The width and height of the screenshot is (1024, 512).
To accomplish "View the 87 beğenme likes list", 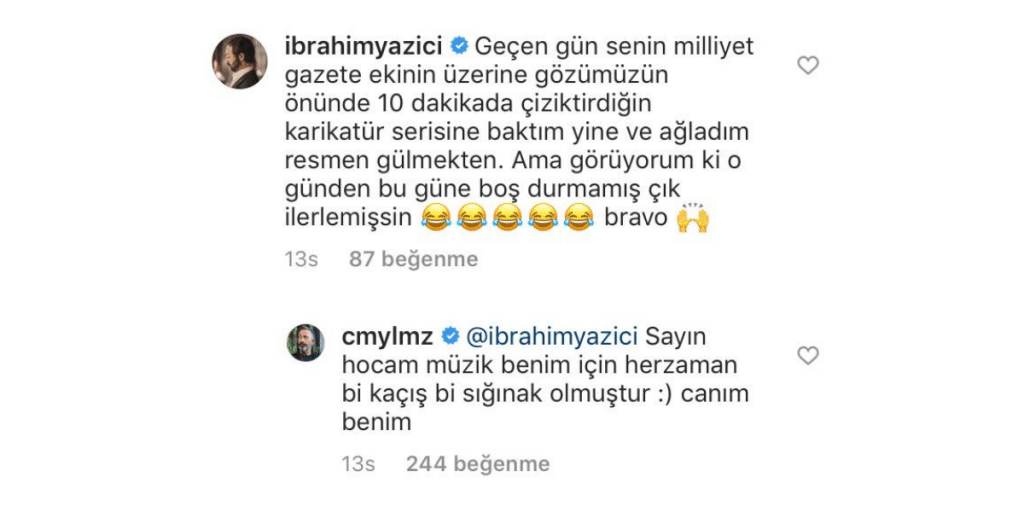I will click(413, 259).
